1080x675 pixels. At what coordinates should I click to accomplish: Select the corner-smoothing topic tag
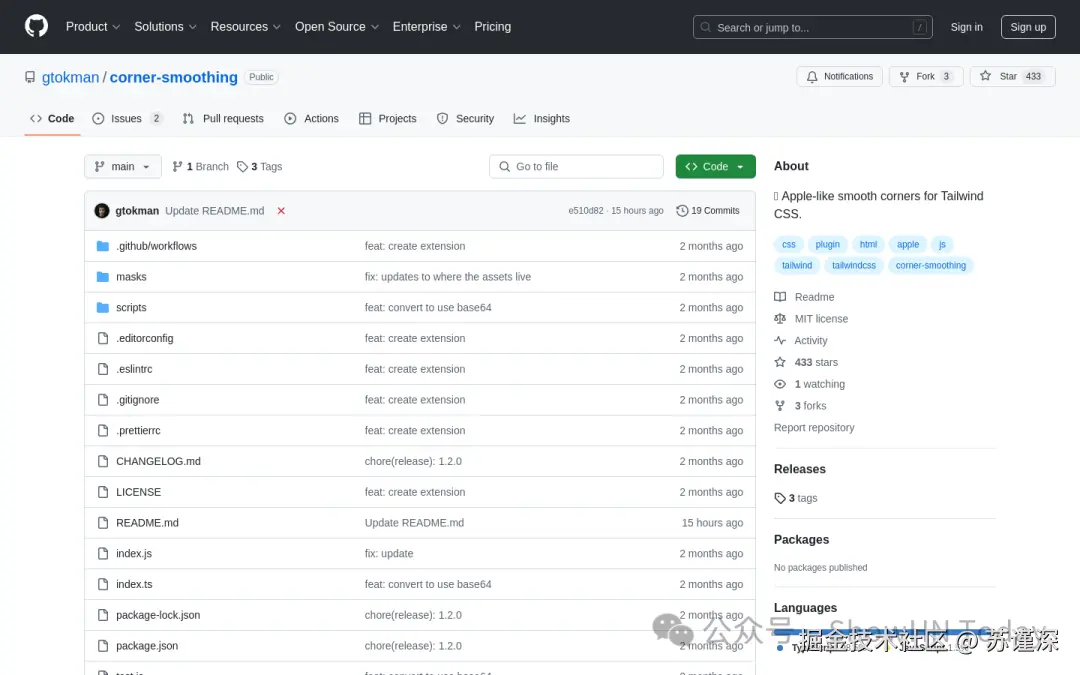[931, 265]
